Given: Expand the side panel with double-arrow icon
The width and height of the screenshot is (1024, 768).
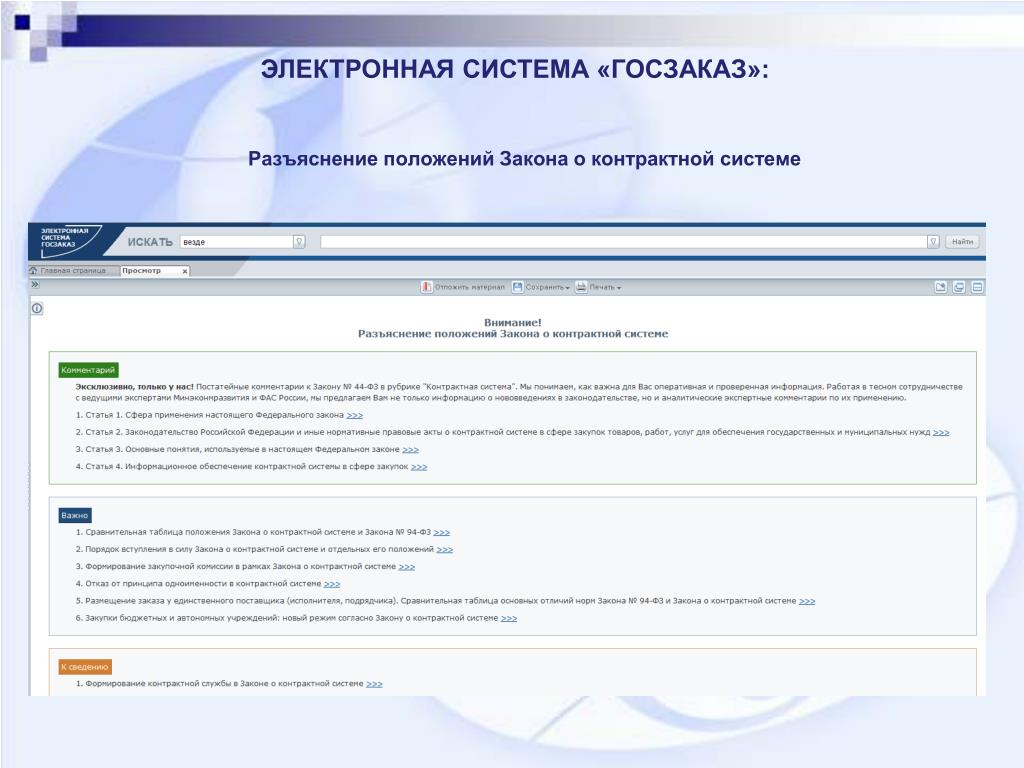Looking at the screenshot, I should (x=35, y=285).
